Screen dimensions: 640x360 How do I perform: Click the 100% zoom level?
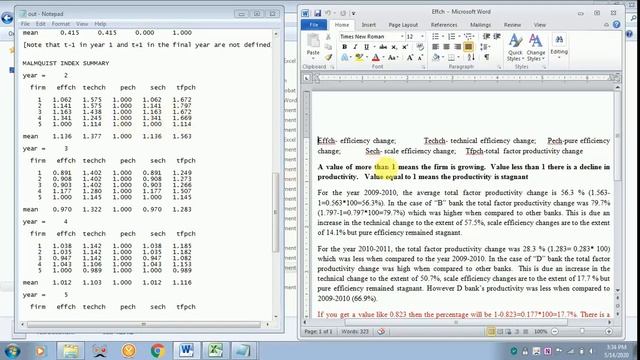[540, 331]
